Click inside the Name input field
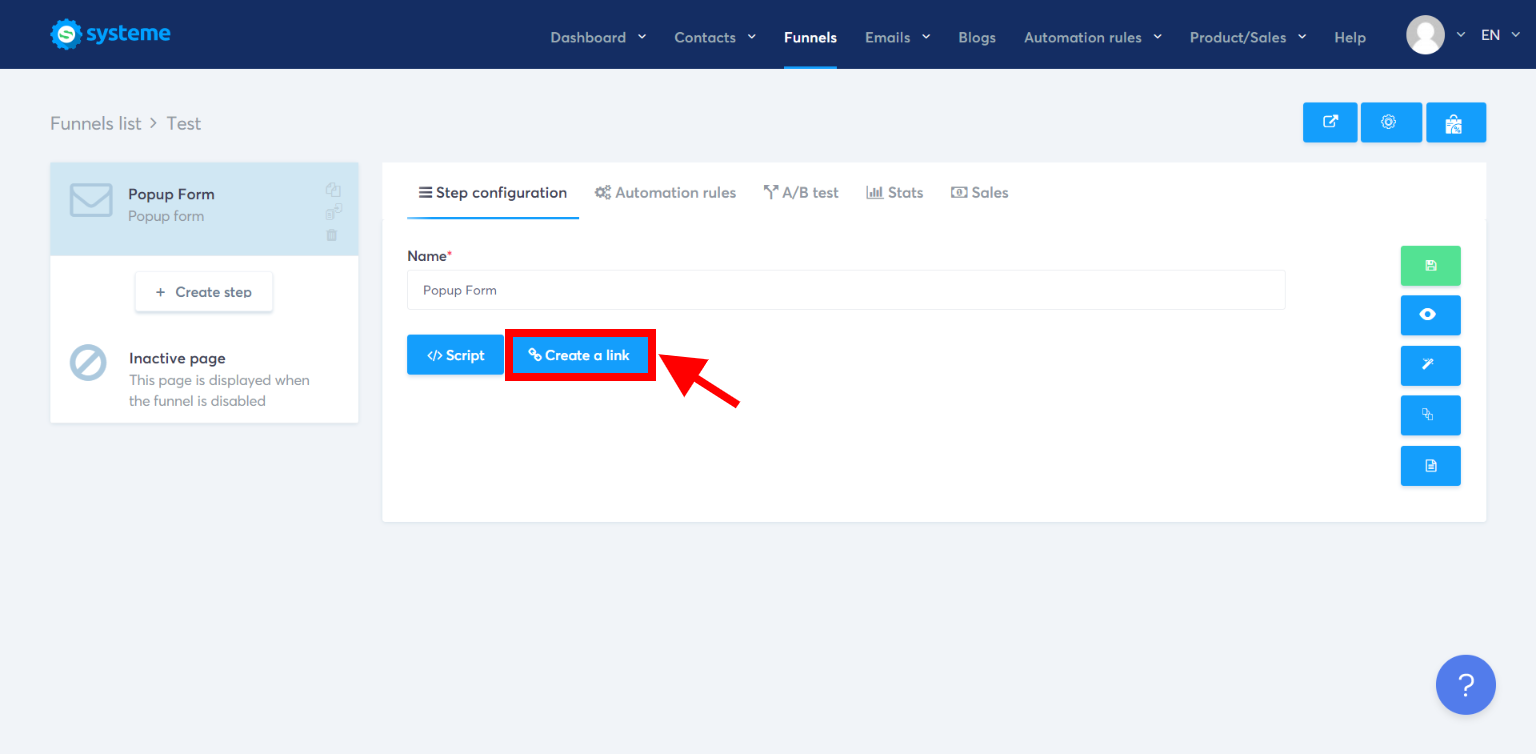The height and width of the screenshot is (754, 1536). (x=845, y=290)
